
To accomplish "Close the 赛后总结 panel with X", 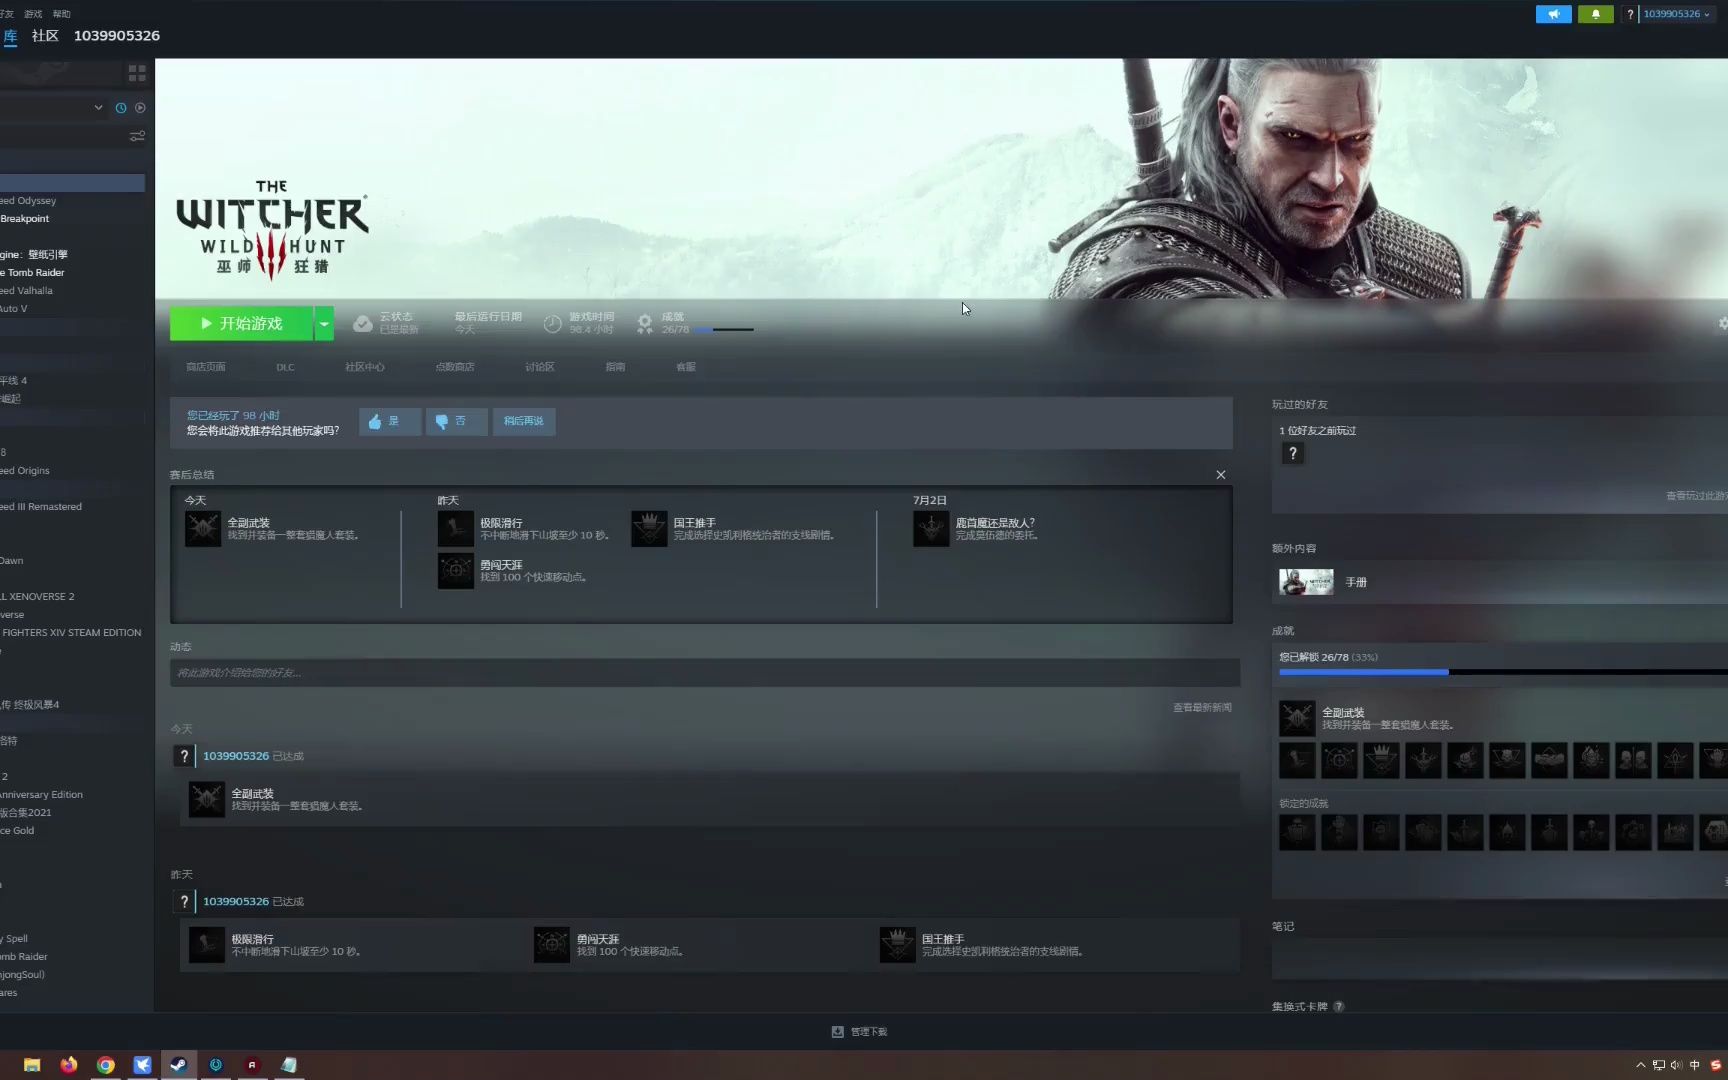I will tap(1221, 475).
